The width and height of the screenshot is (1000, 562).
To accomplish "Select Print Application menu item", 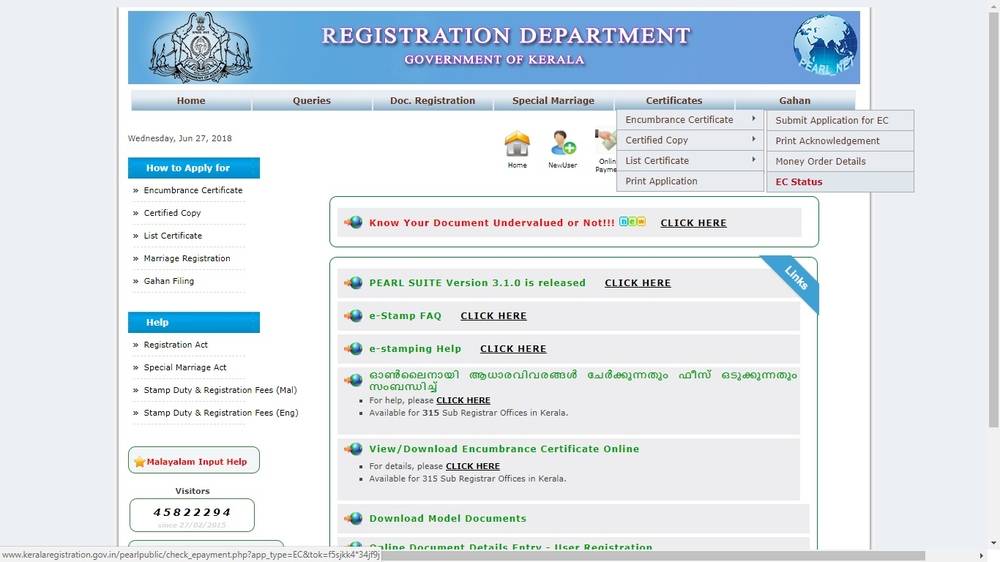I will [x=690, y=181].
